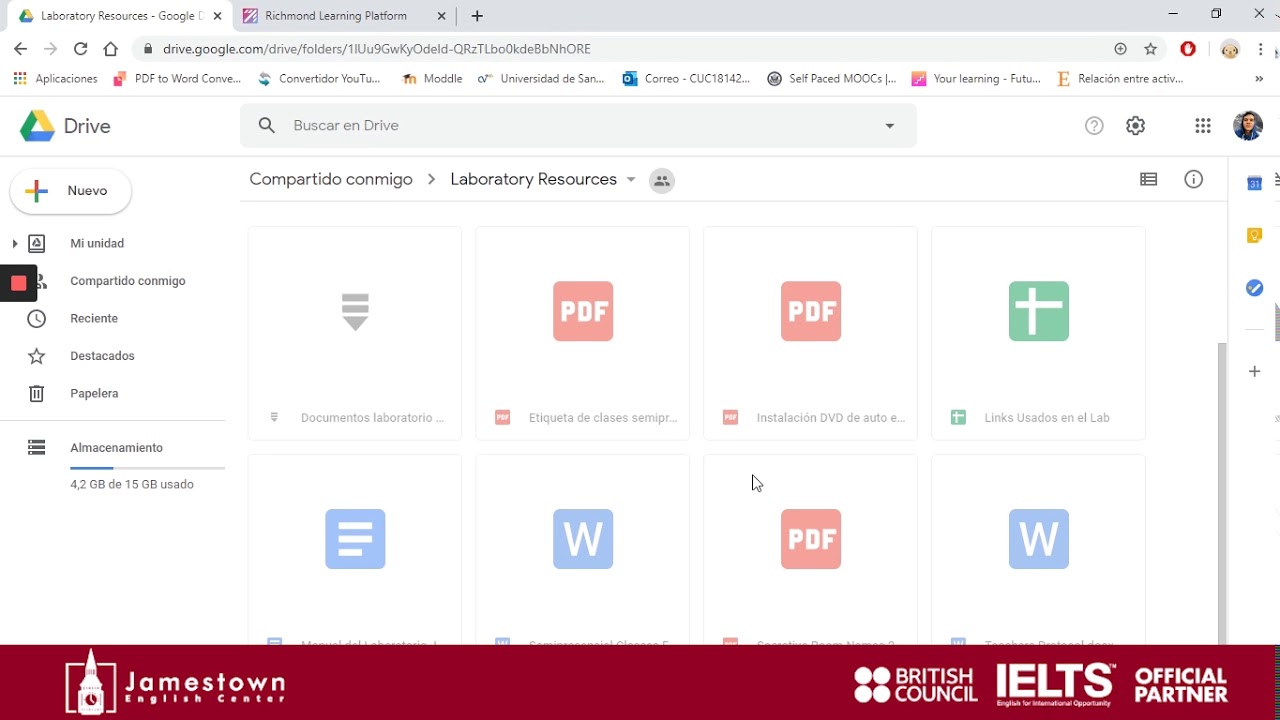Open the Chrome menu three dots
The width and height of the screenshot is (1280, 720).
click(1261, 49)
